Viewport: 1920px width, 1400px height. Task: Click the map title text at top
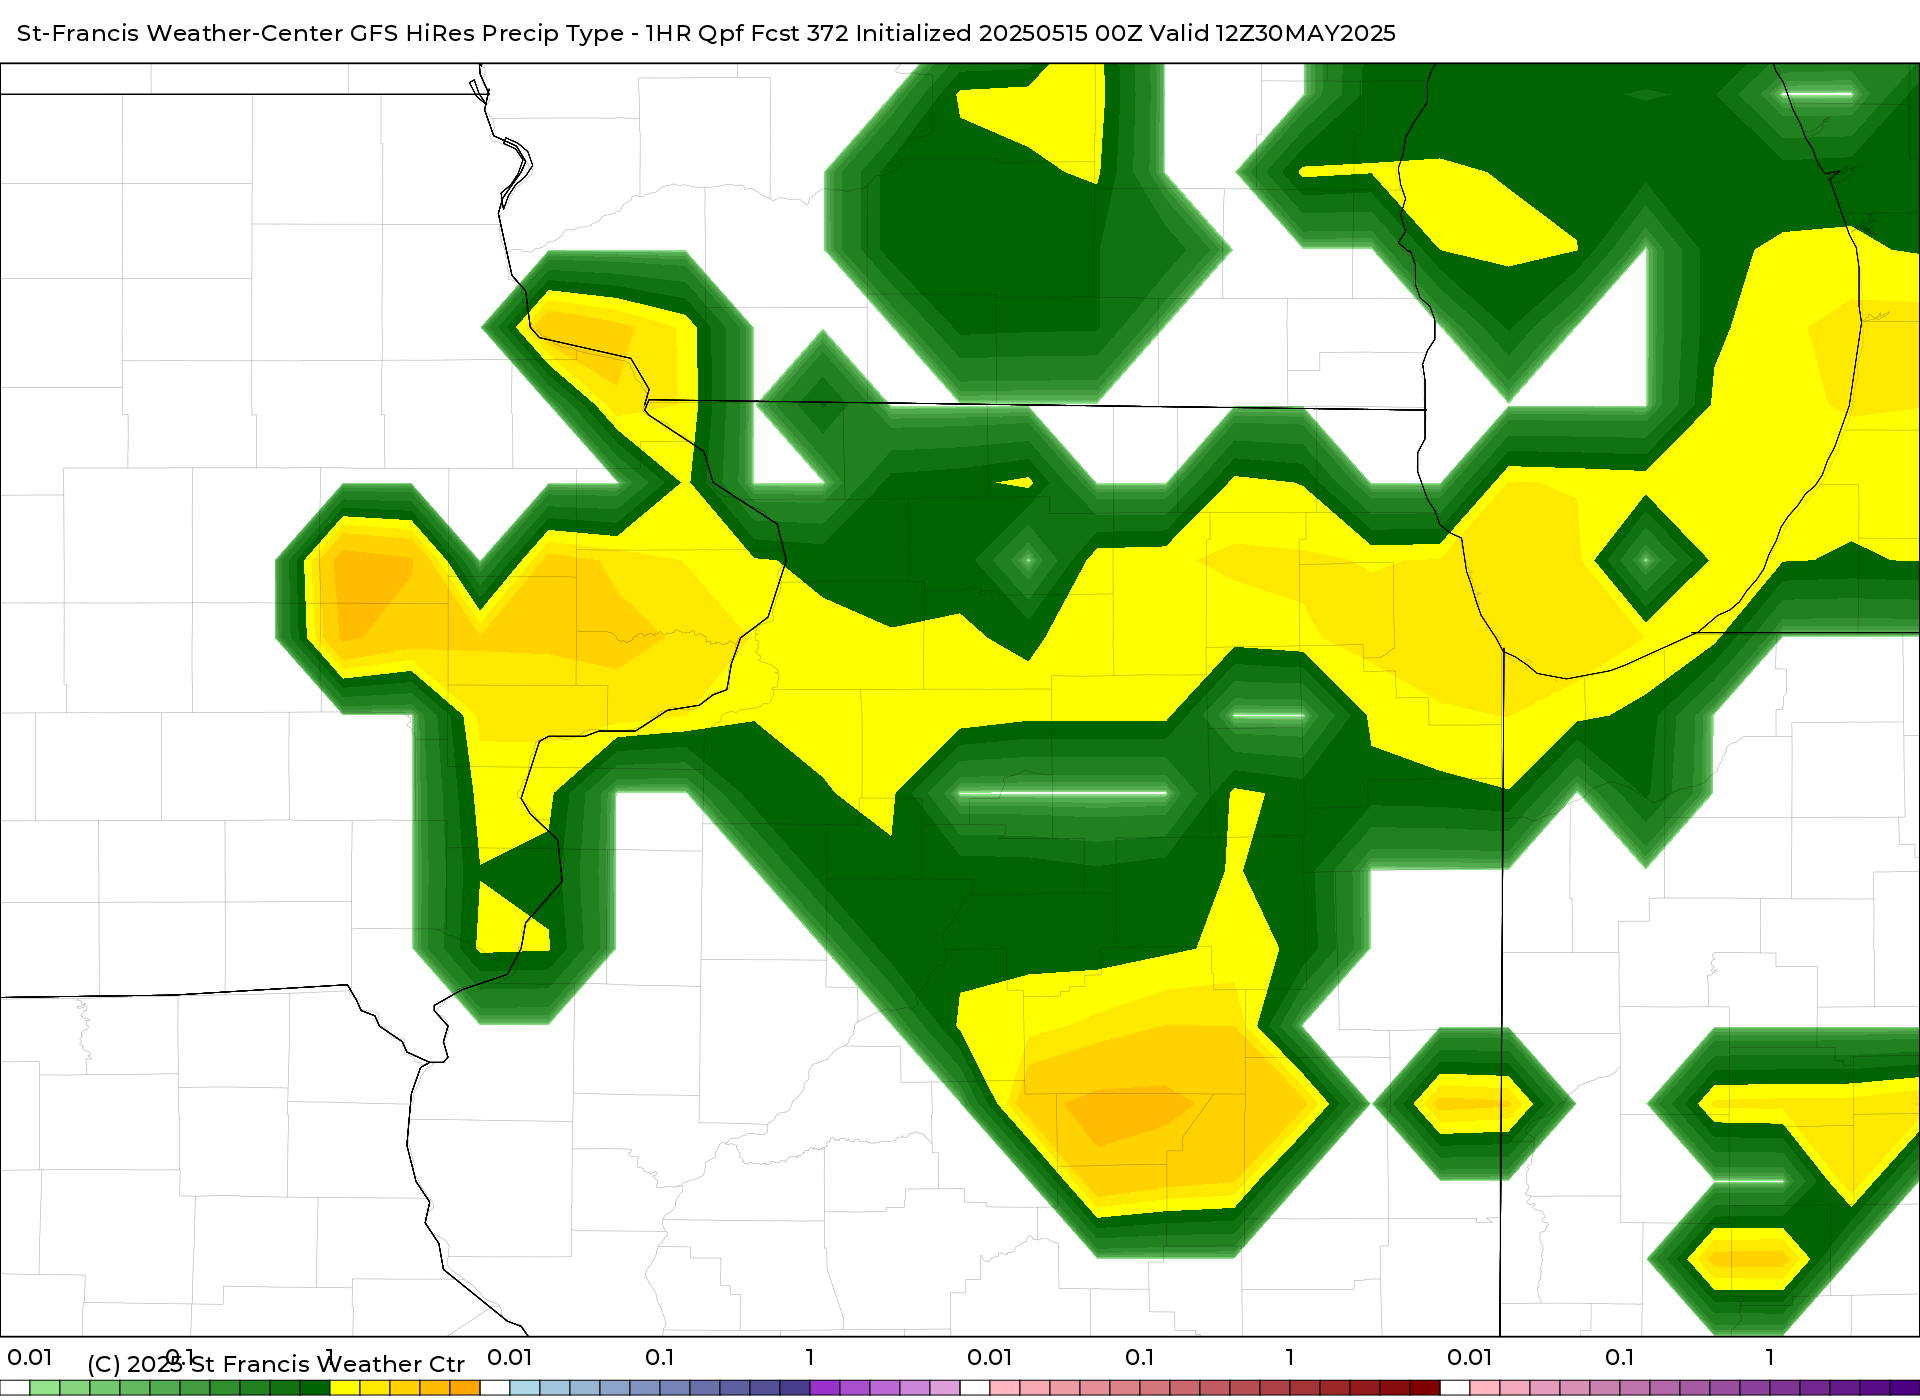coord(706,33)
